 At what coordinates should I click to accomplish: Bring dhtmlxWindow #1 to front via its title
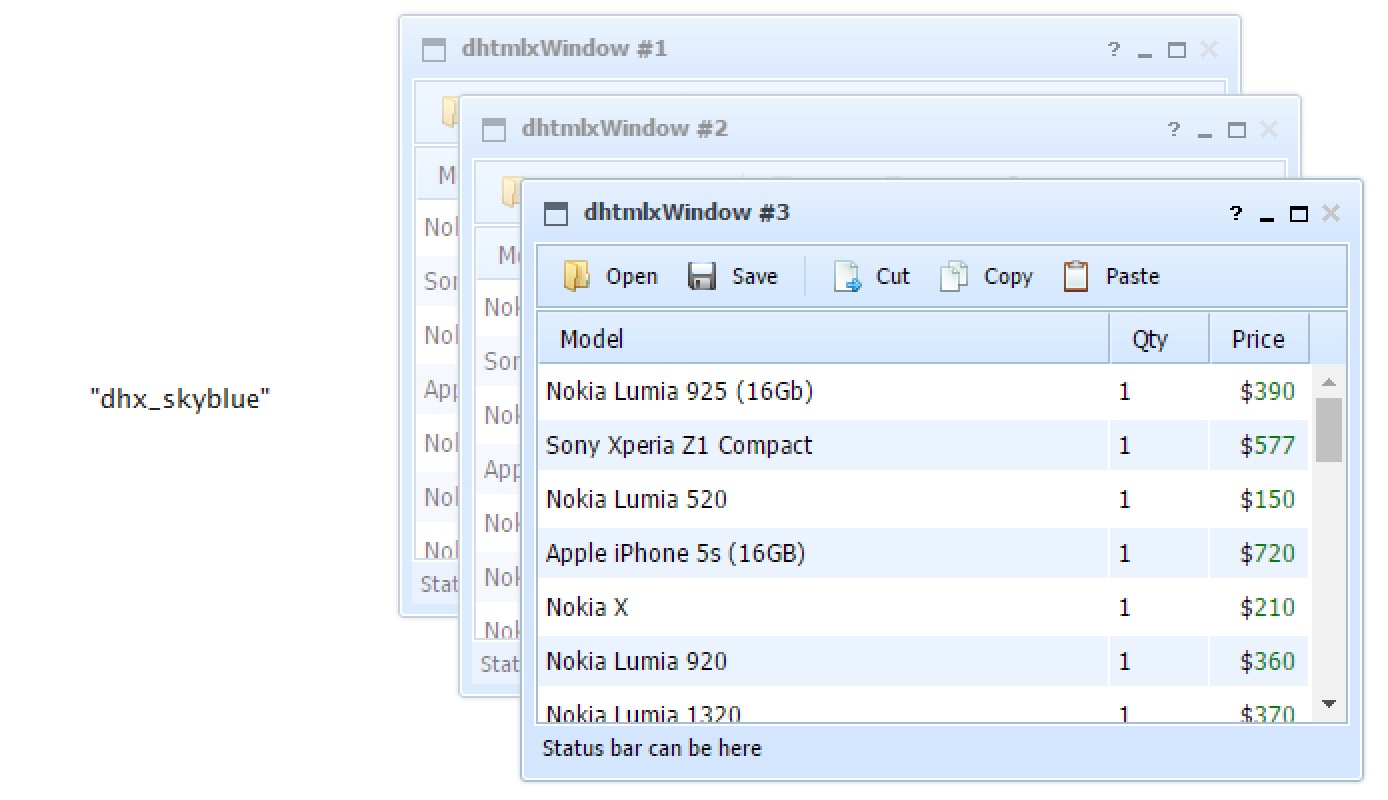564,49
